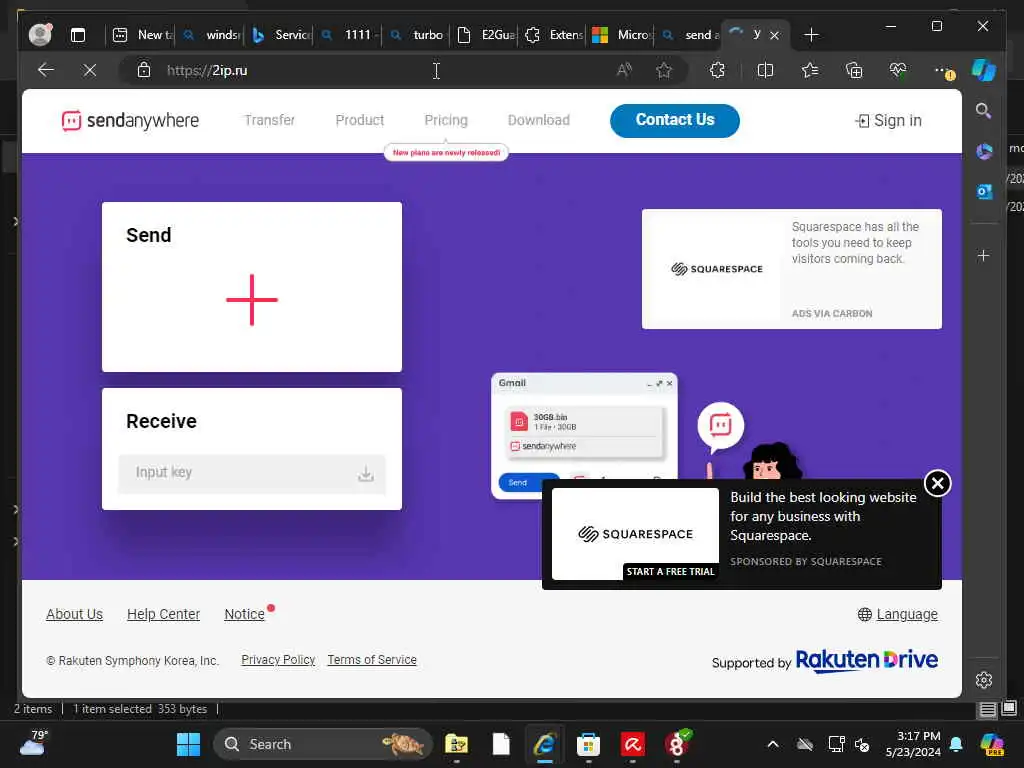The width and height of the screenshot is (1024, 768).
Task: Open the Copilot sidebar icon
Action: pyautogui.click(x=984, y=70)
